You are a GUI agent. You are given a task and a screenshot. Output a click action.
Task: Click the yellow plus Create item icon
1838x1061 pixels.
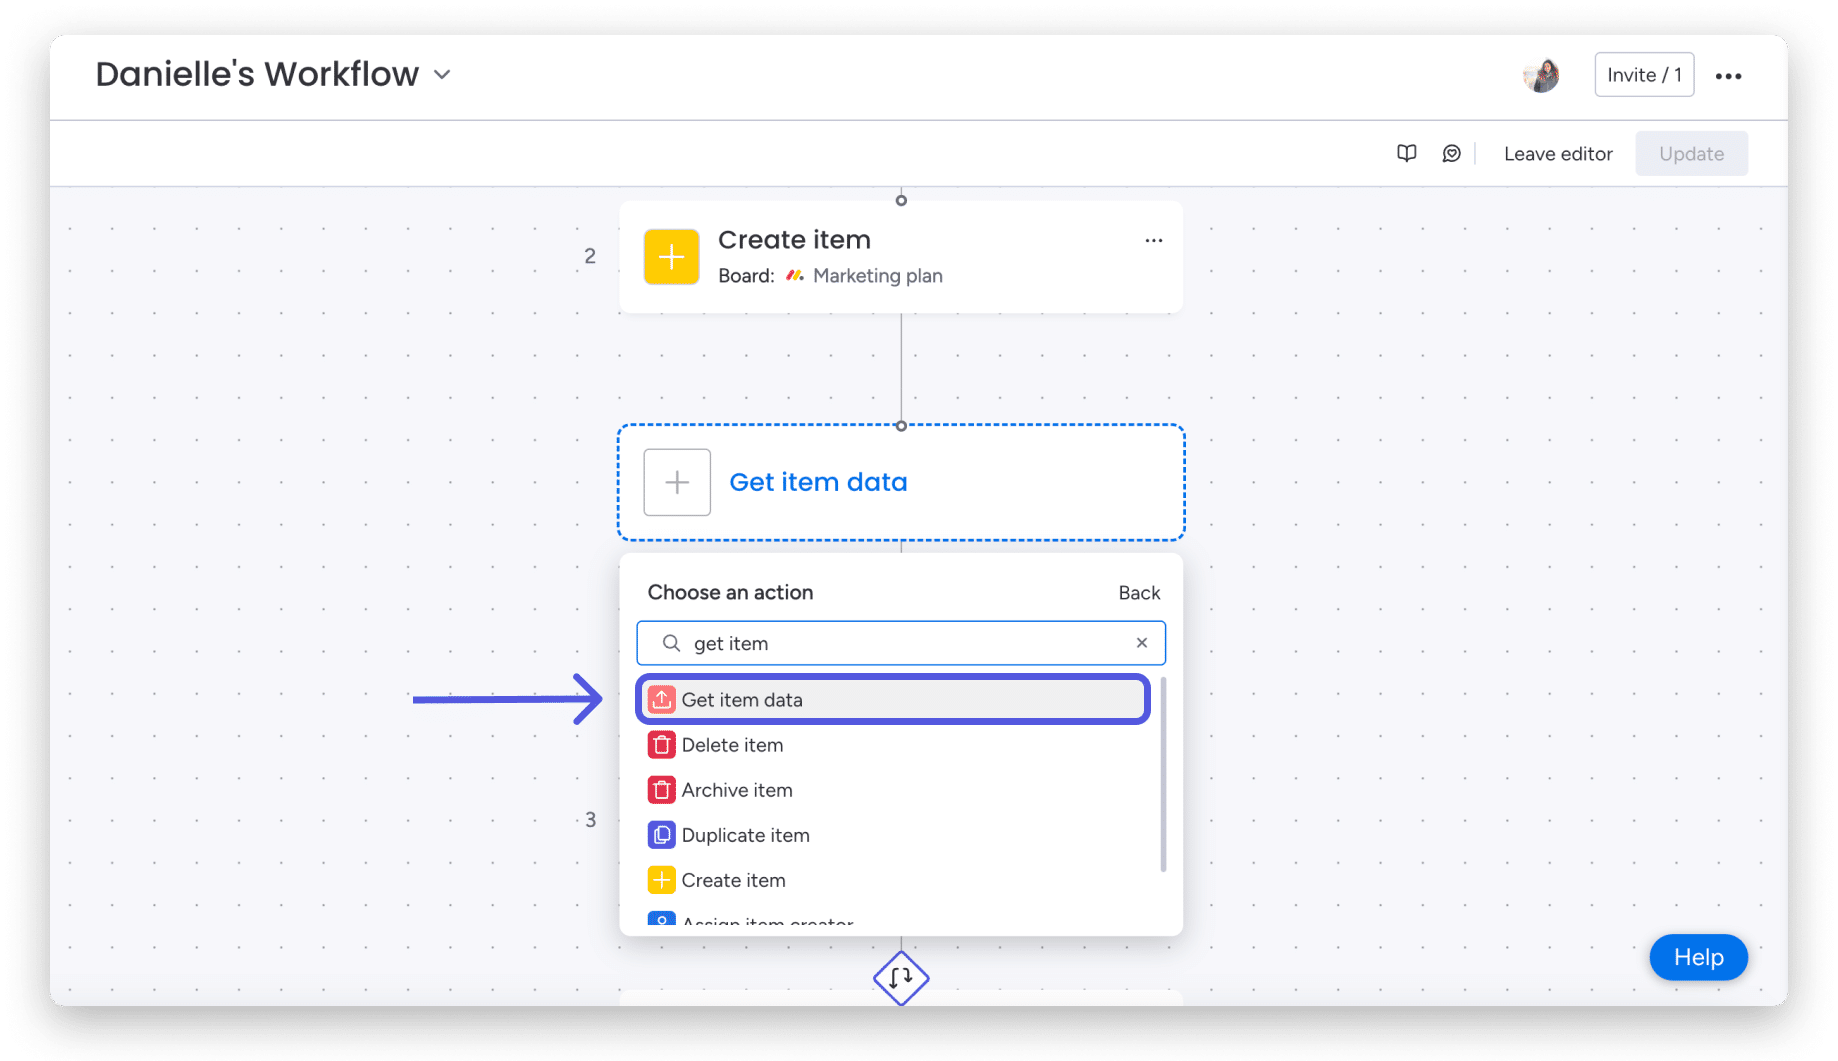[671, 257]
